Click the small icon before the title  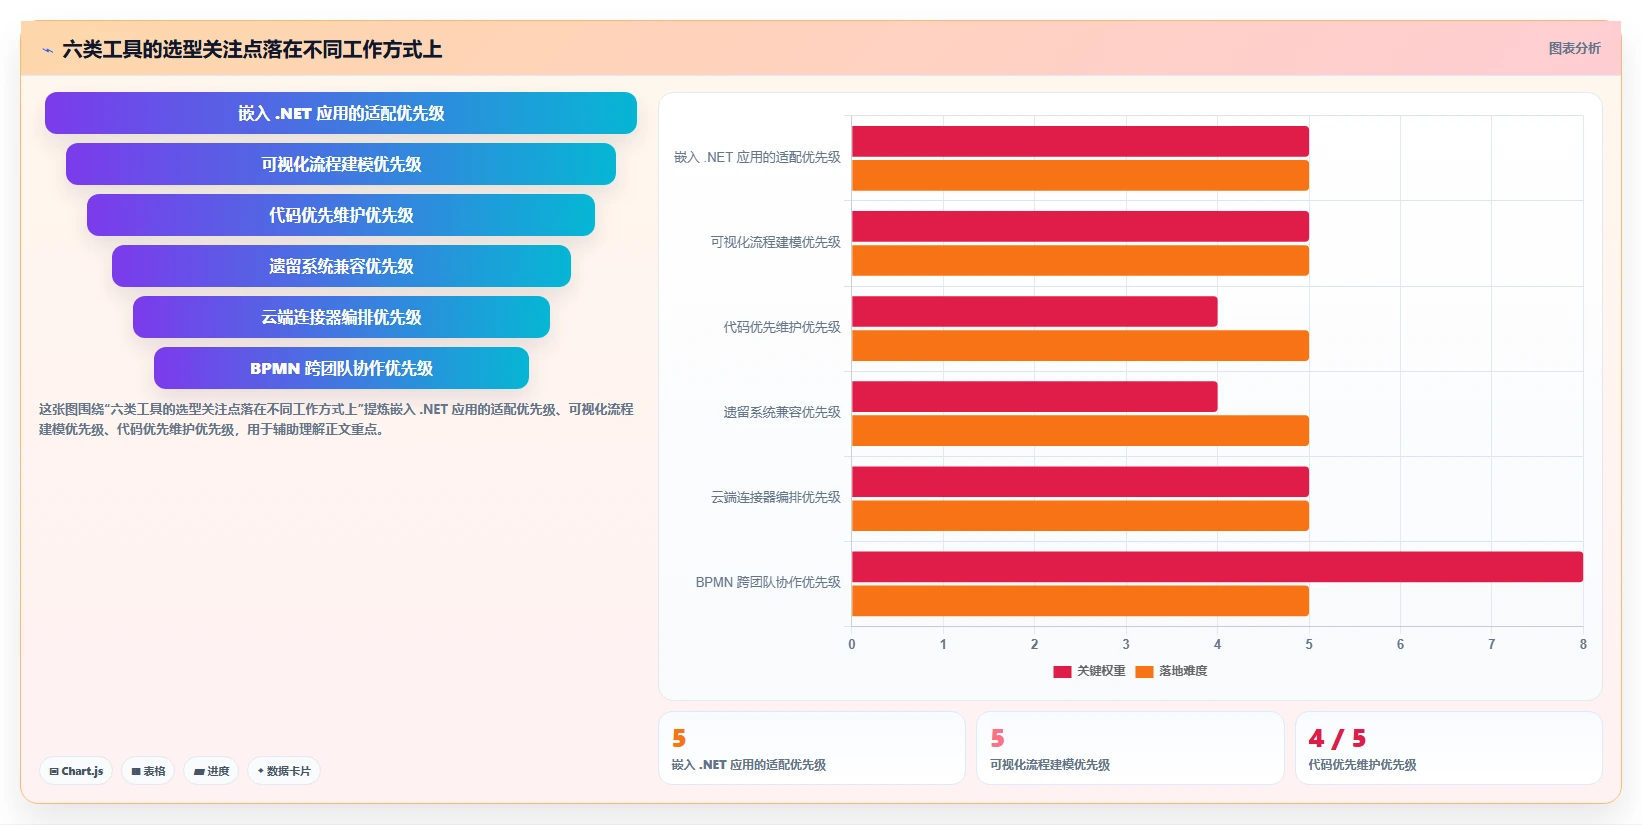(x=47, y=50)
